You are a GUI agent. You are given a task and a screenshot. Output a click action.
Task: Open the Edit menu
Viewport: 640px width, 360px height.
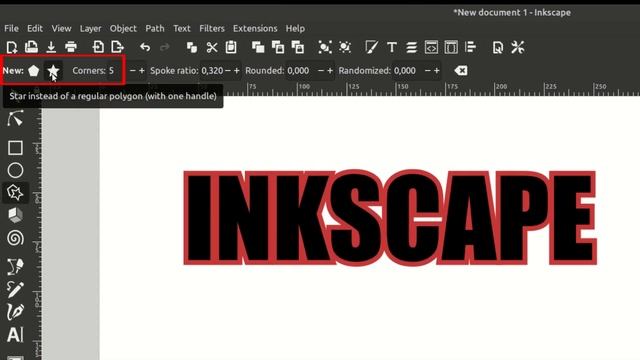[35, 29]
